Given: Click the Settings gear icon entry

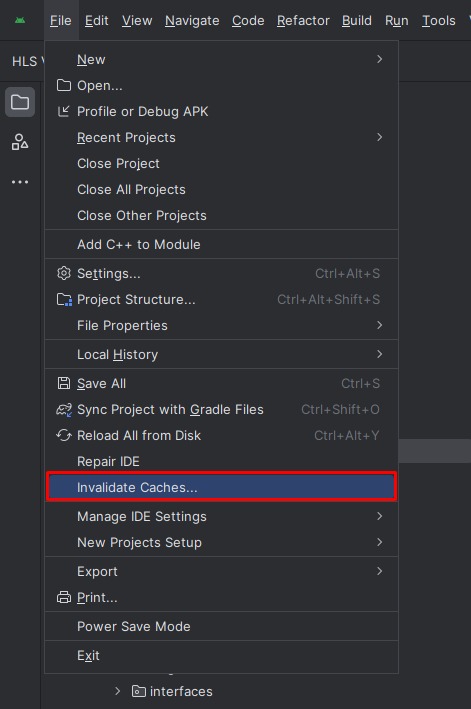Looking at the screenshot, I should coord(64,273).
